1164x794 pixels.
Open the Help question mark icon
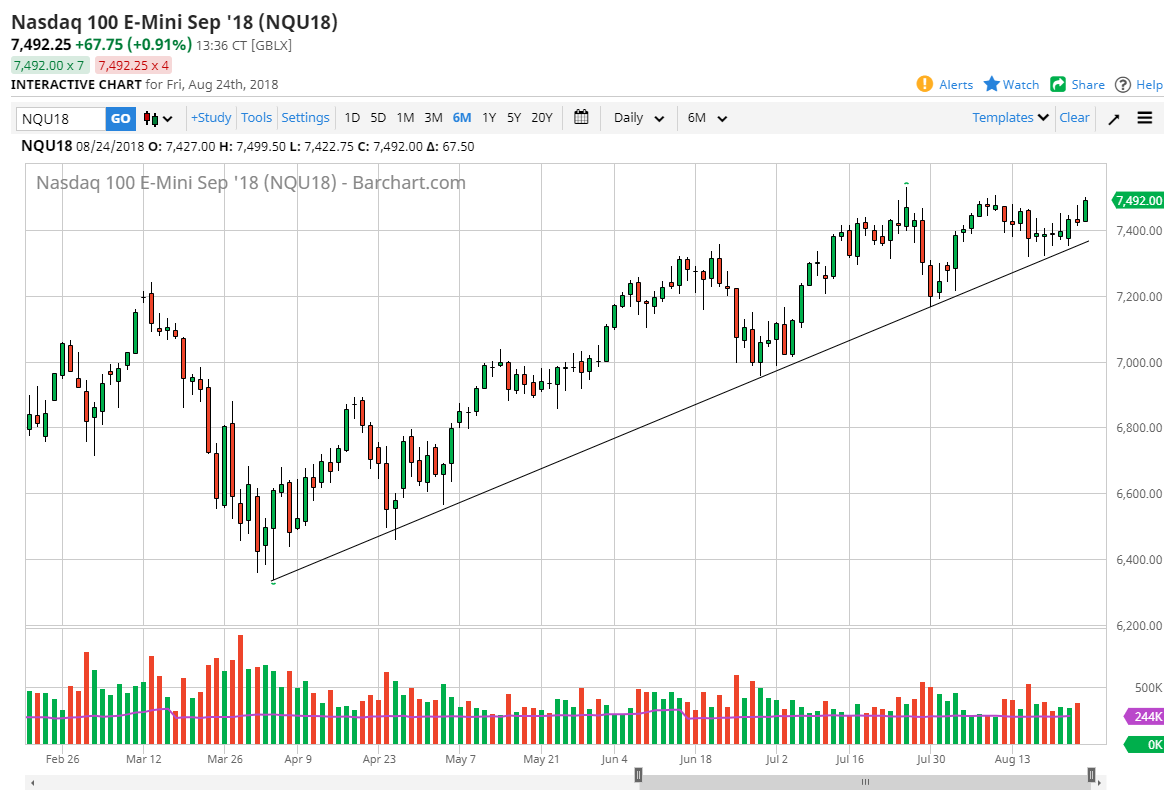point(1123,85)
